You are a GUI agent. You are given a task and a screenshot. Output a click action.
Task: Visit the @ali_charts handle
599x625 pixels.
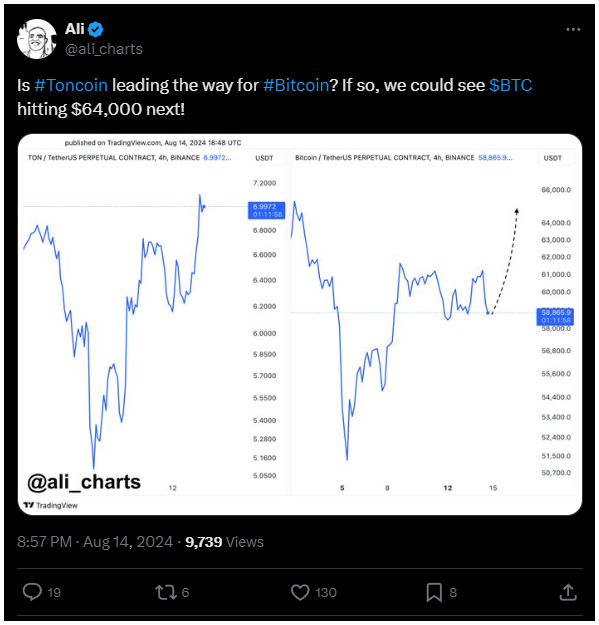click(104, 49)
